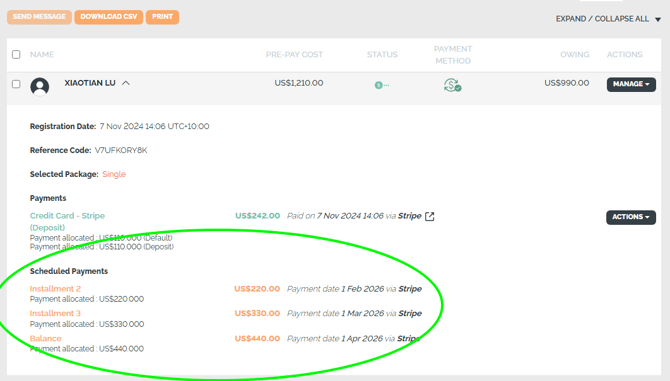Click the Single package link

click(x=114, y=174)
